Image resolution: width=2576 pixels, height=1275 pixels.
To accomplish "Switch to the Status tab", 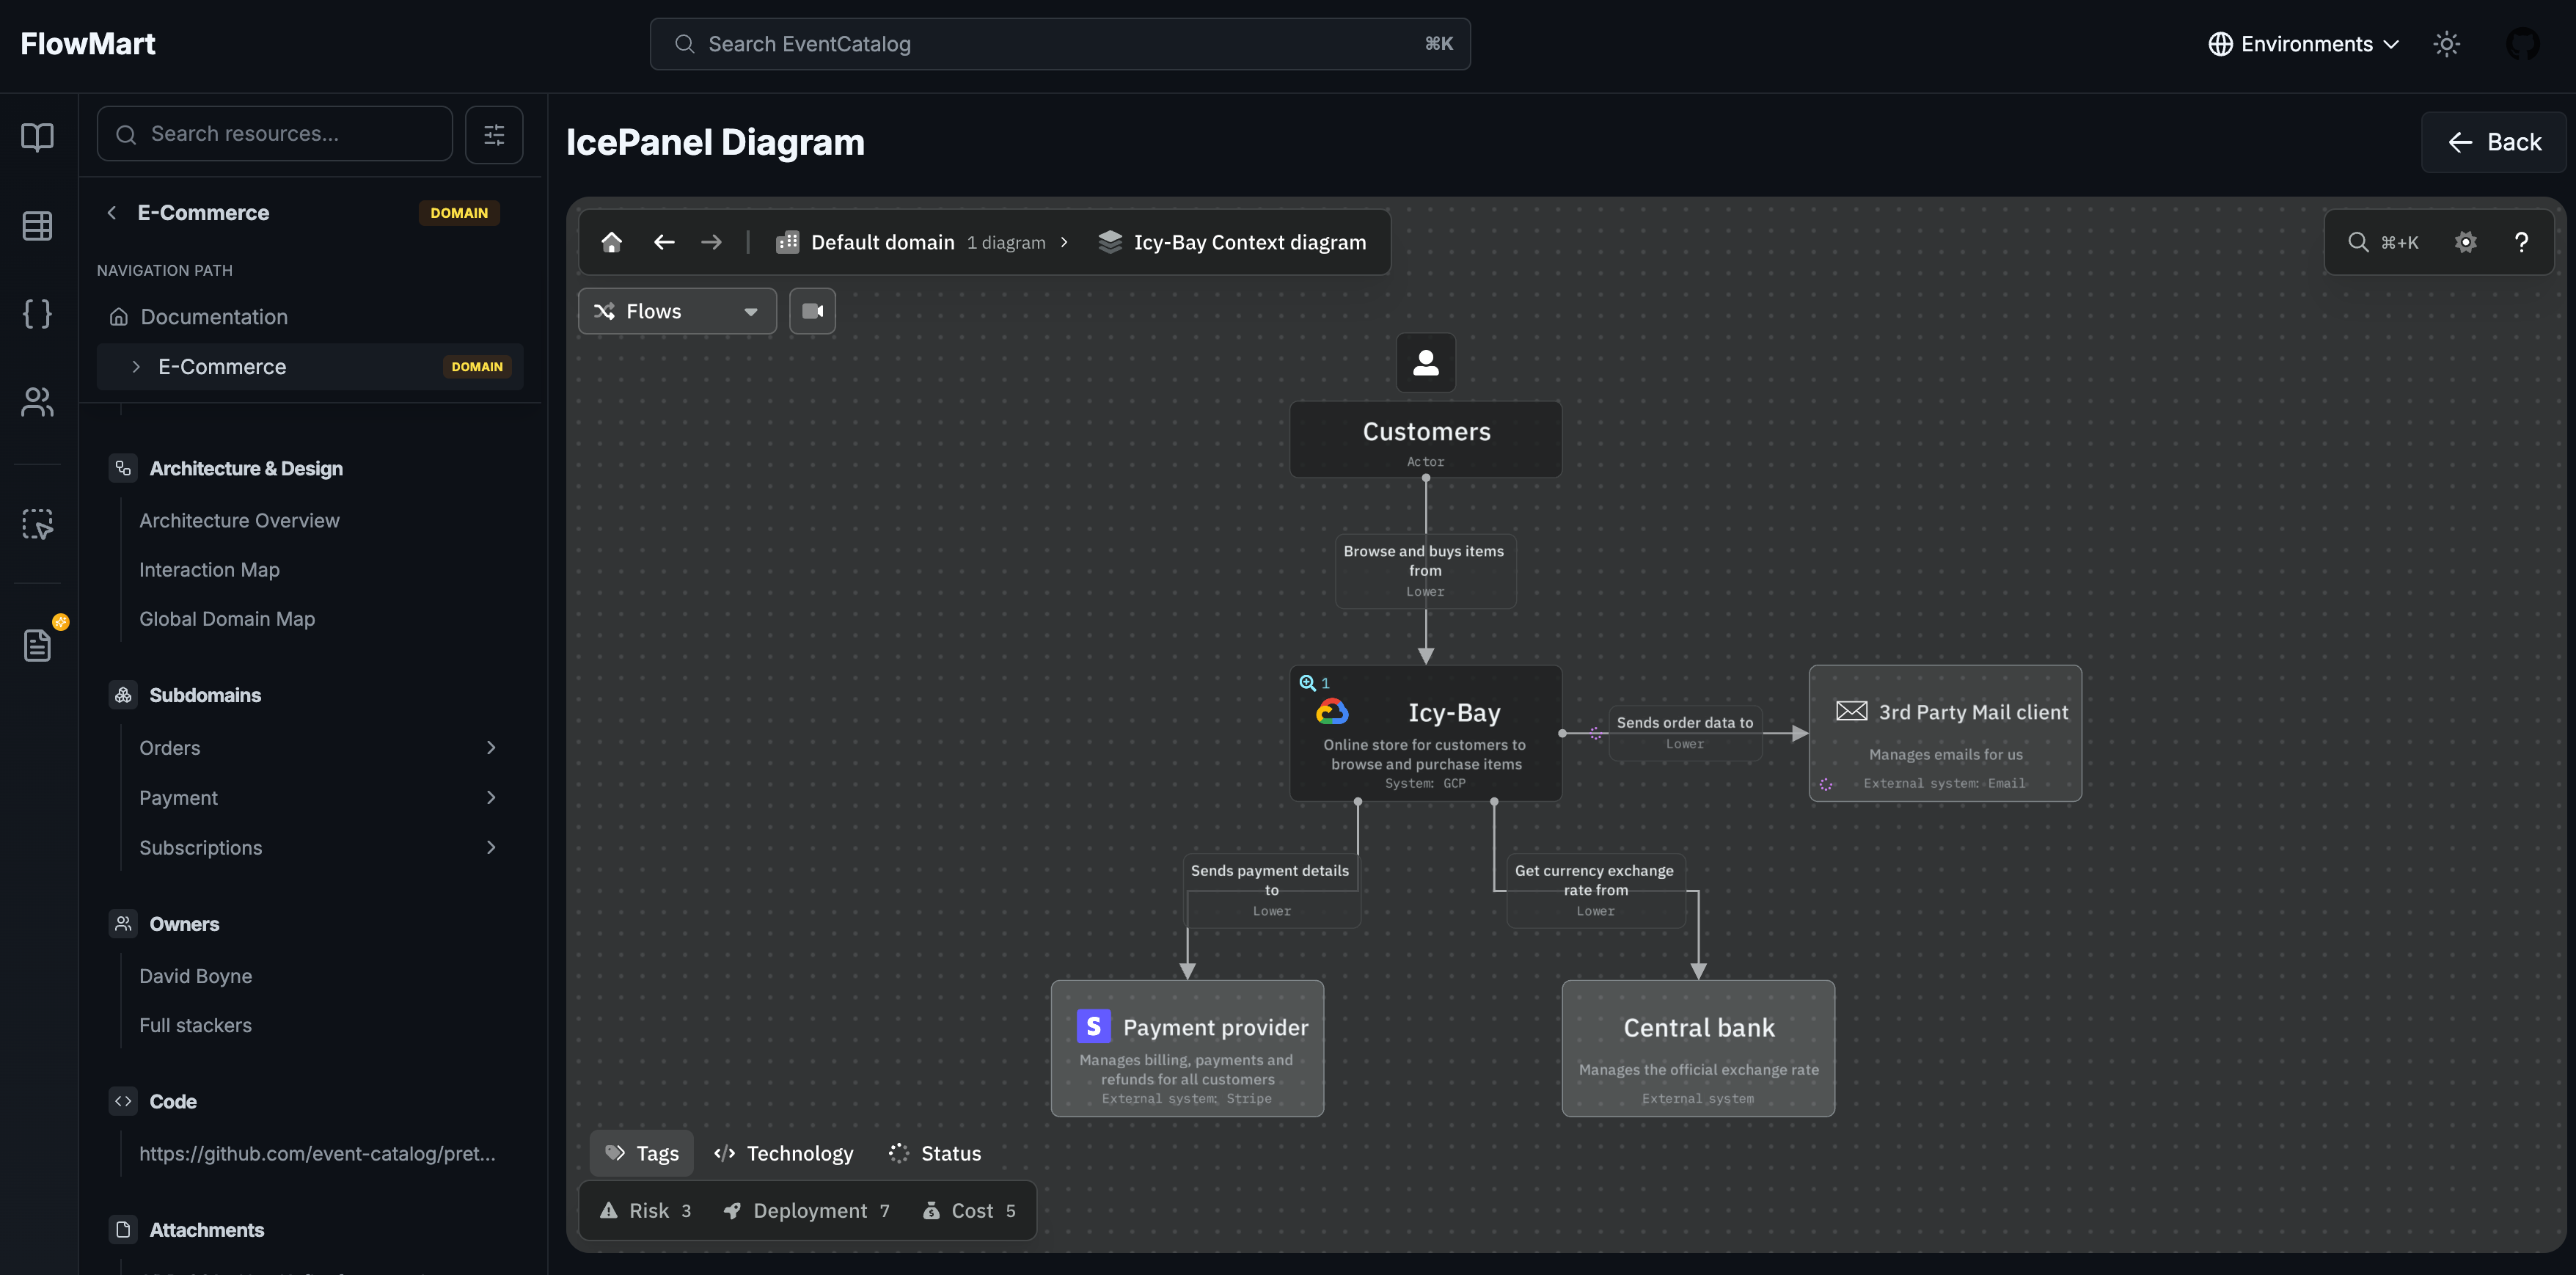I will (935, 1153).
